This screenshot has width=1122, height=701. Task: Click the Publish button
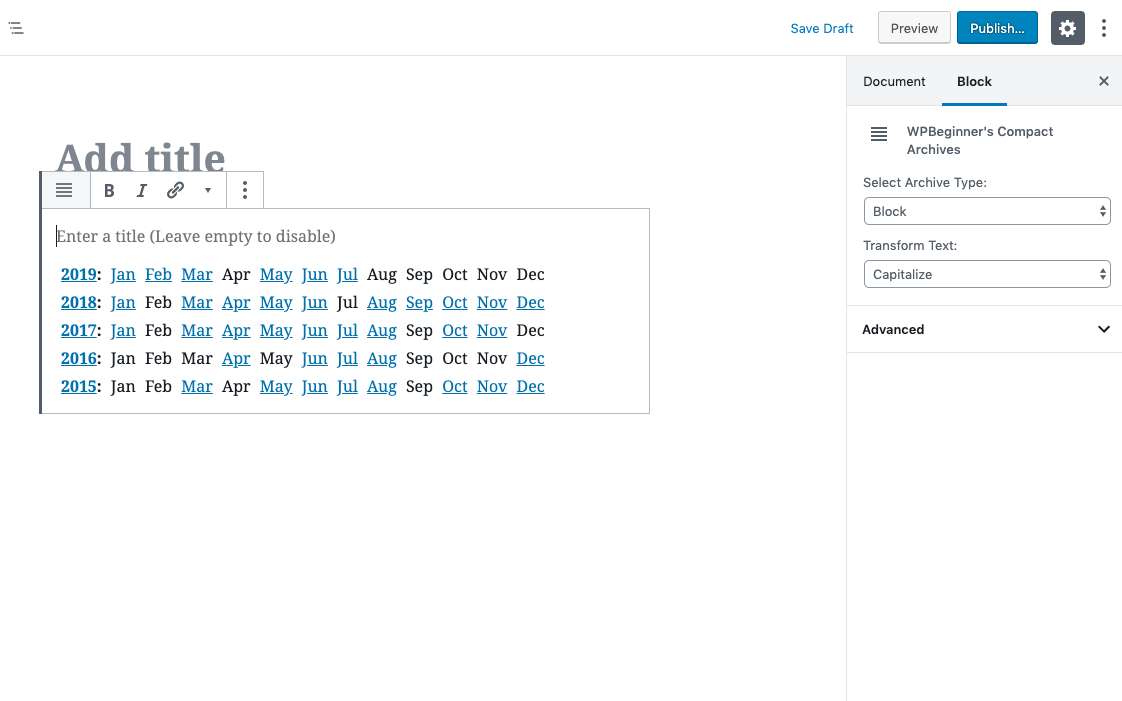point(997,28)
